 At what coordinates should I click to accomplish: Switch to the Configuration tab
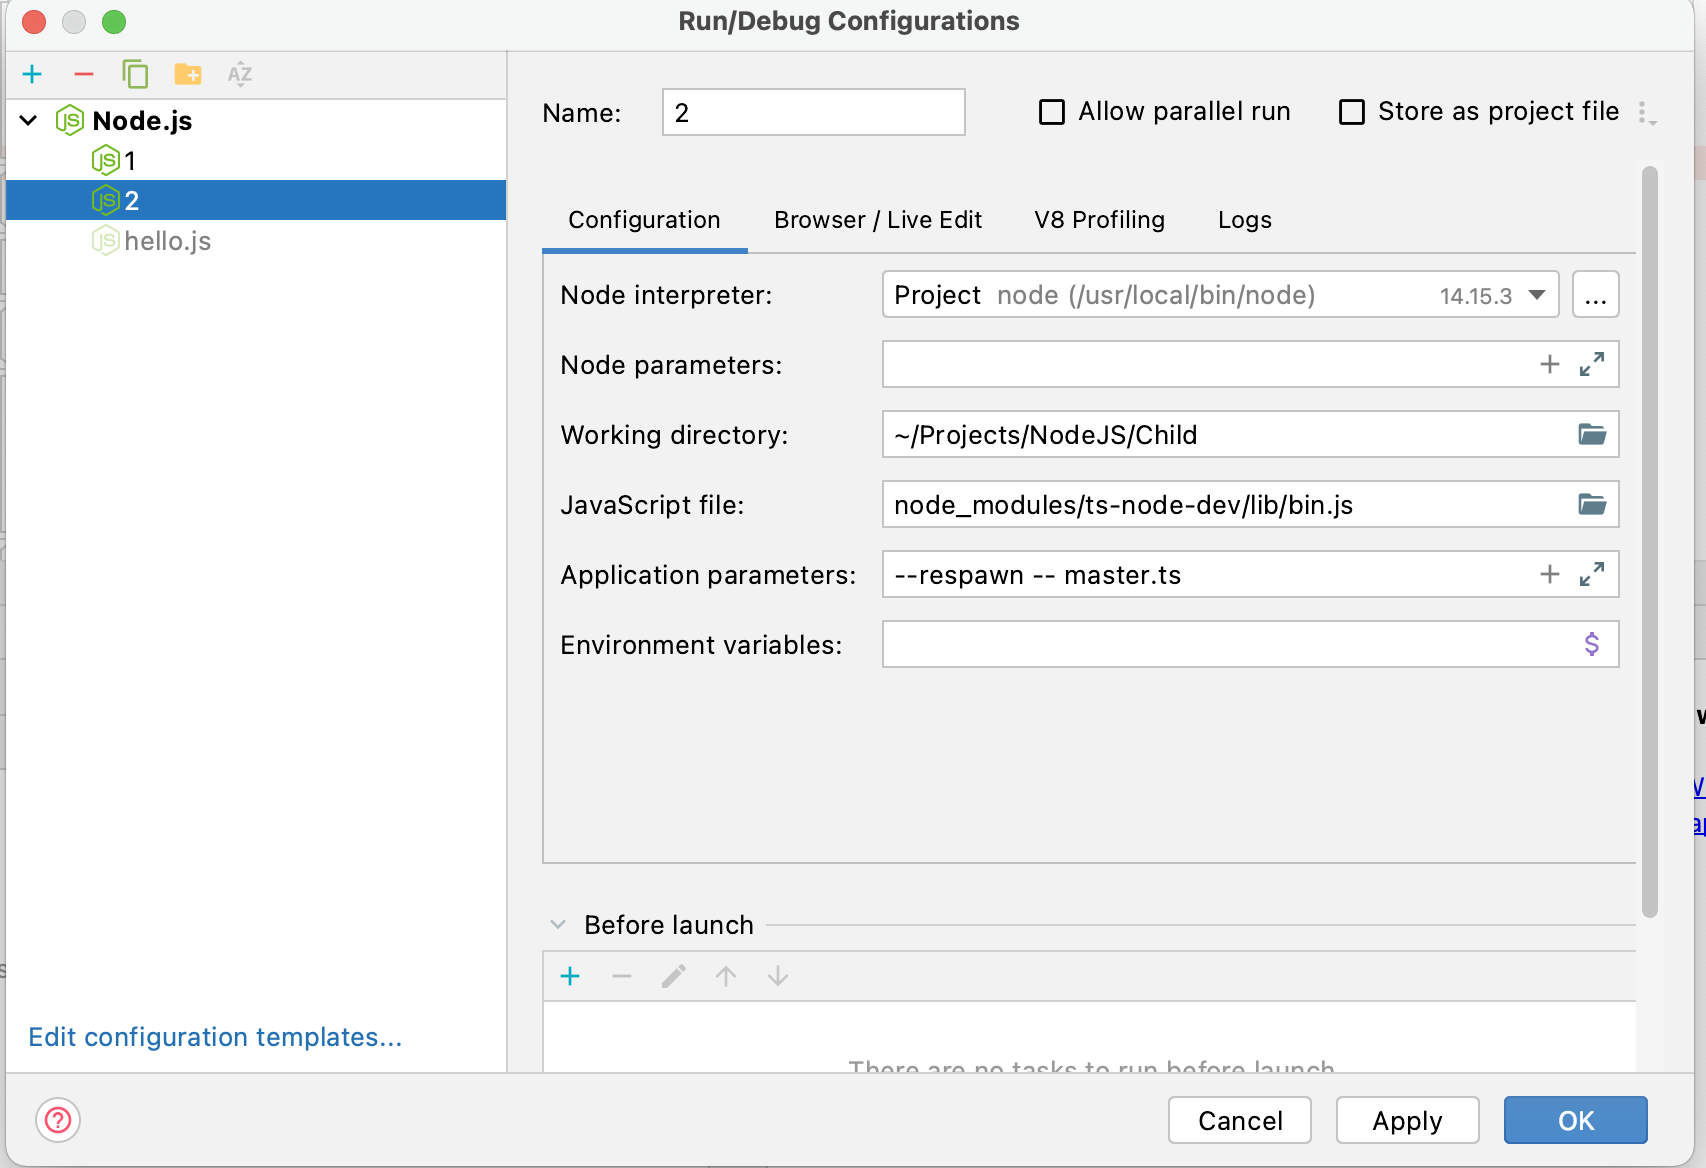click(644, 220)
